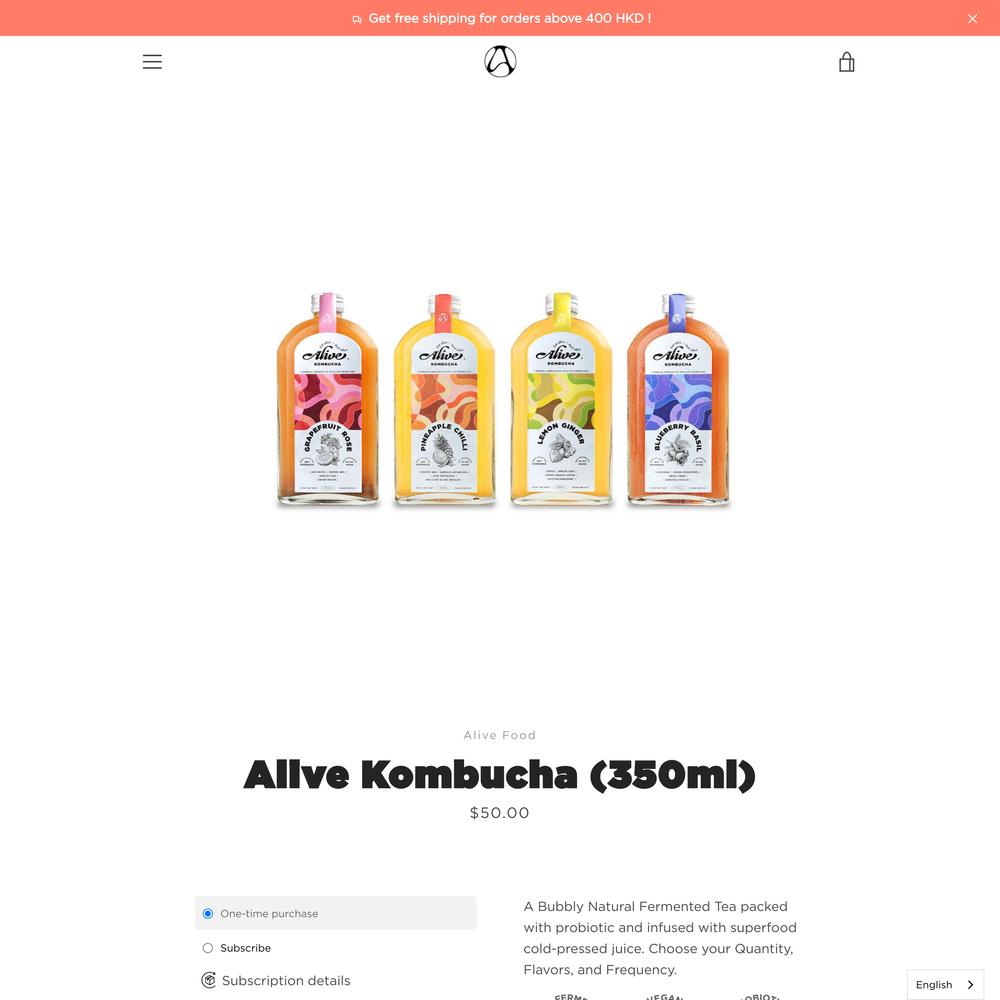Click the One-time purchase label text
1000x1000 pixels.
click(269, 913)
